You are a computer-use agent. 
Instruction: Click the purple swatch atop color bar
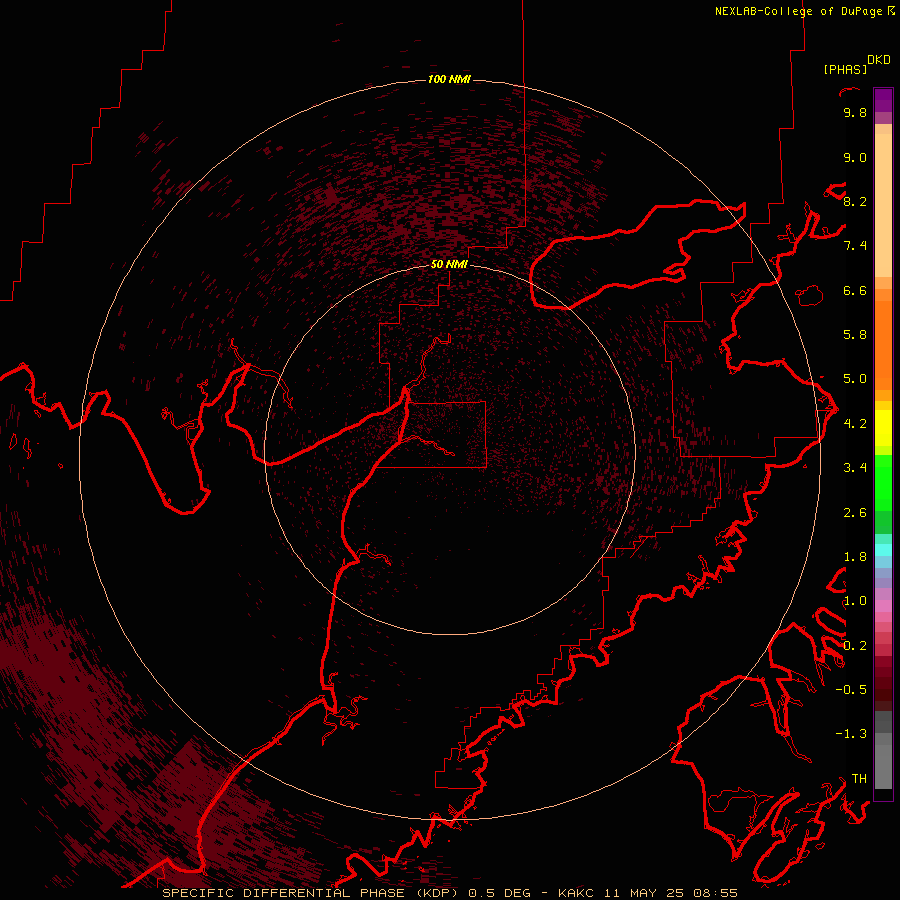883,100
